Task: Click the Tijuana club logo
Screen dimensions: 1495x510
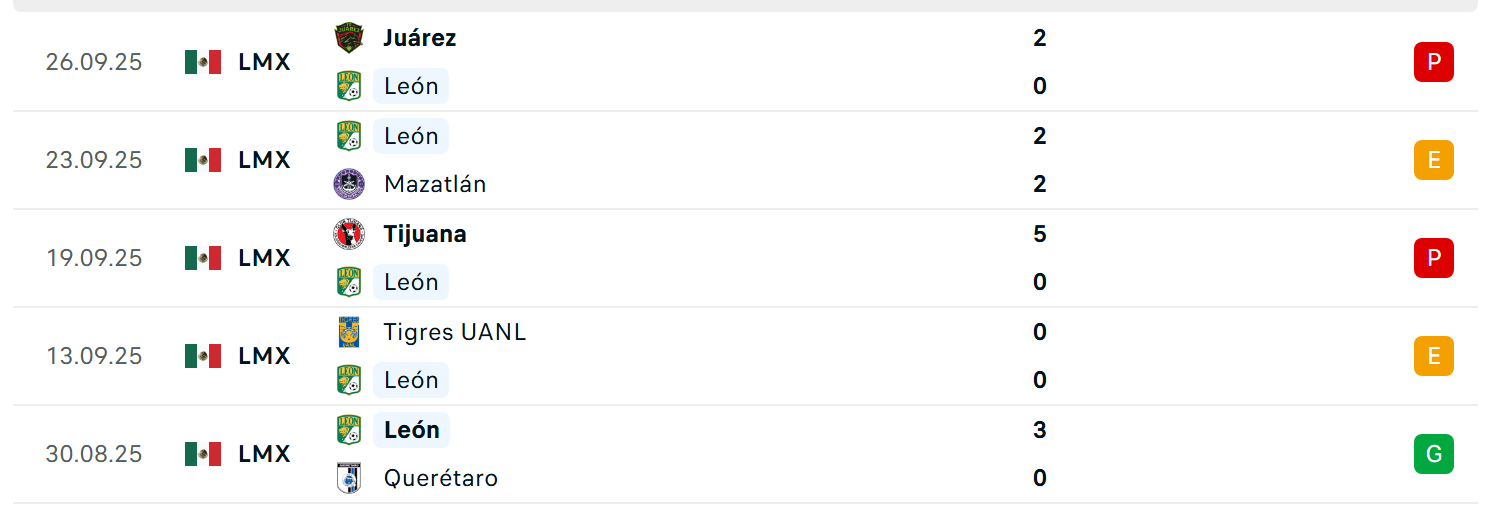Action: tap(349, 234)
